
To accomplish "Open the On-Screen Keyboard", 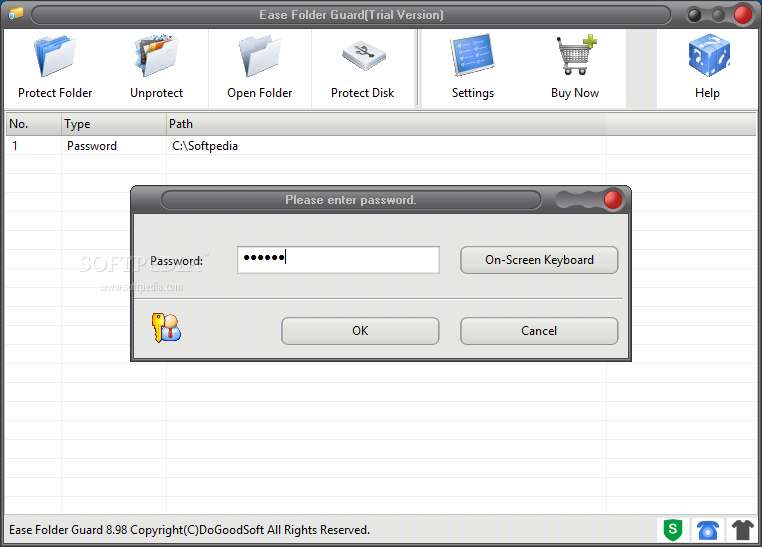I will click(539, 260).
